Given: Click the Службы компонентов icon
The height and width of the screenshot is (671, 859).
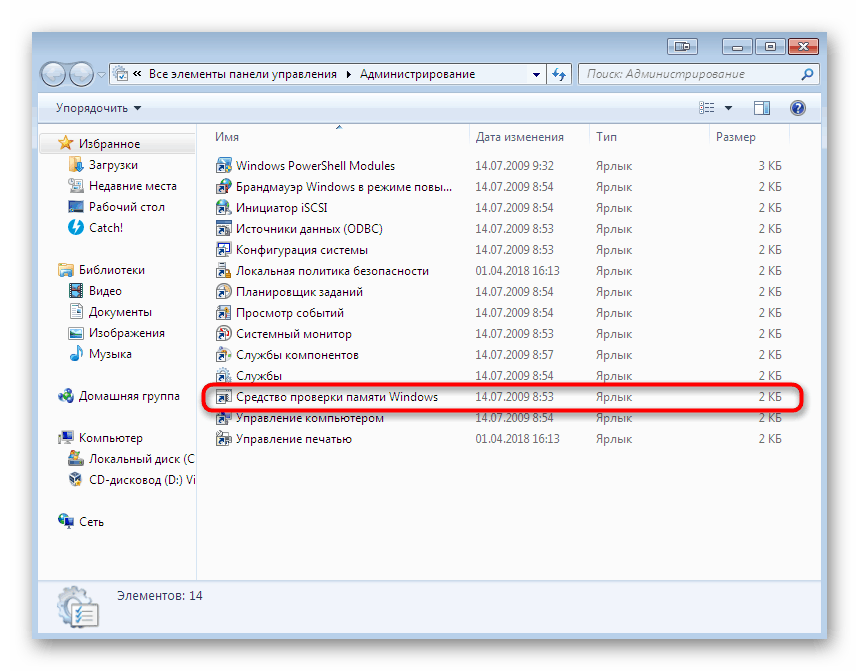Looking at the screenshot, I should tap(223, 355).
